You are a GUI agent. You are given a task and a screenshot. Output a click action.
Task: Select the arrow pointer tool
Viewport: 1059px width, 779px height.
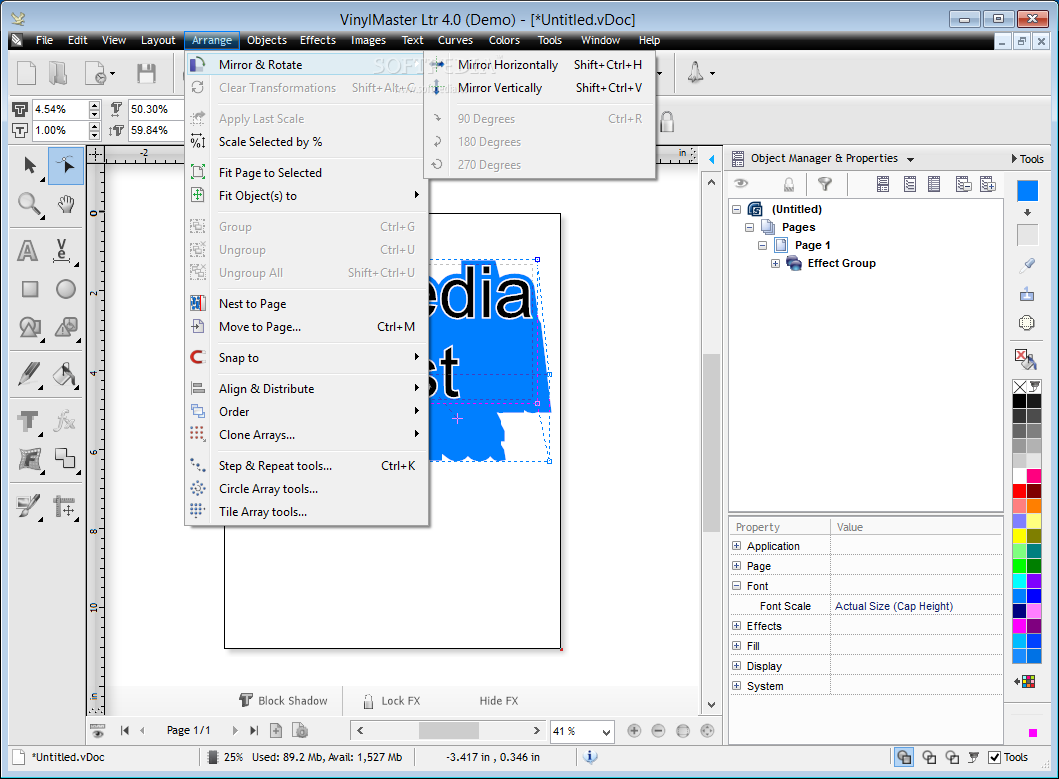(30, 166)
